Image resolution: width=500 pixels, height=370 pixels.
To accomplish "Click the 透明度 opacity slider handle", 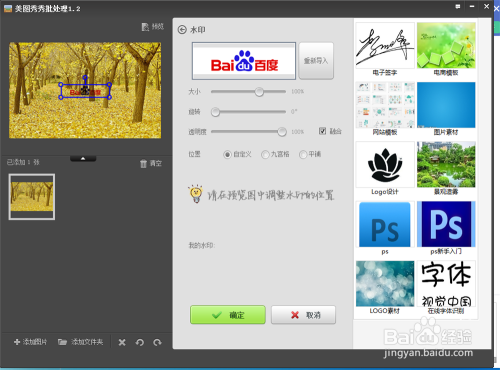I will [282, 132].
